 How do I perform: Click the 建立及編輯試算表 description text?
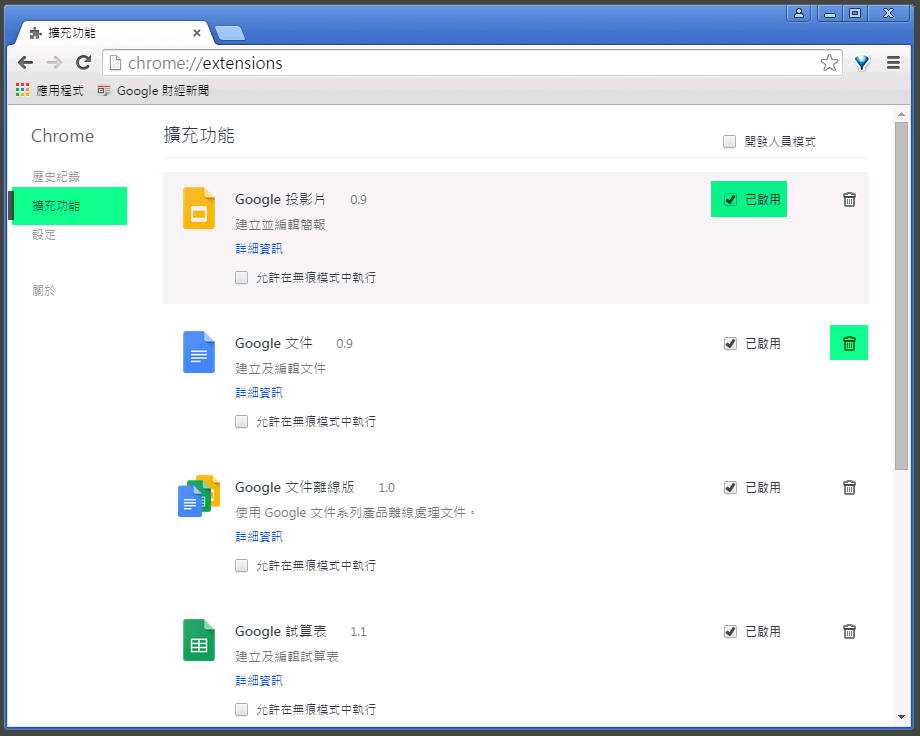[287, 656]
